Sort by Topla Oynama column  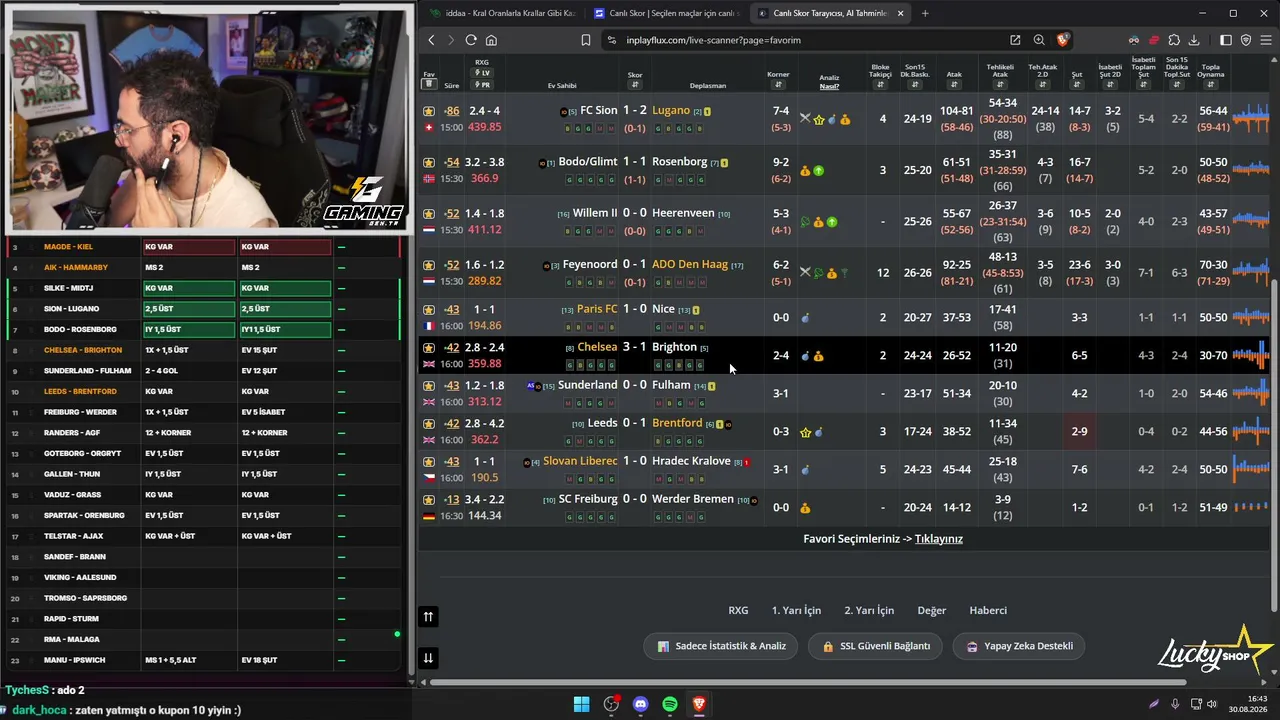point(1211,85)
